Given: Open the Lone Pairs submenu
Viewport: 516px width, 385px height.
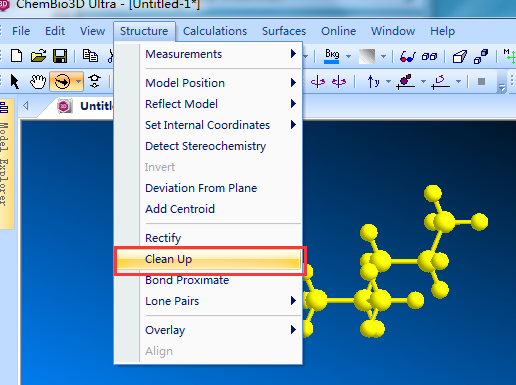Looking at the screenshot, I should click(208, 301).
